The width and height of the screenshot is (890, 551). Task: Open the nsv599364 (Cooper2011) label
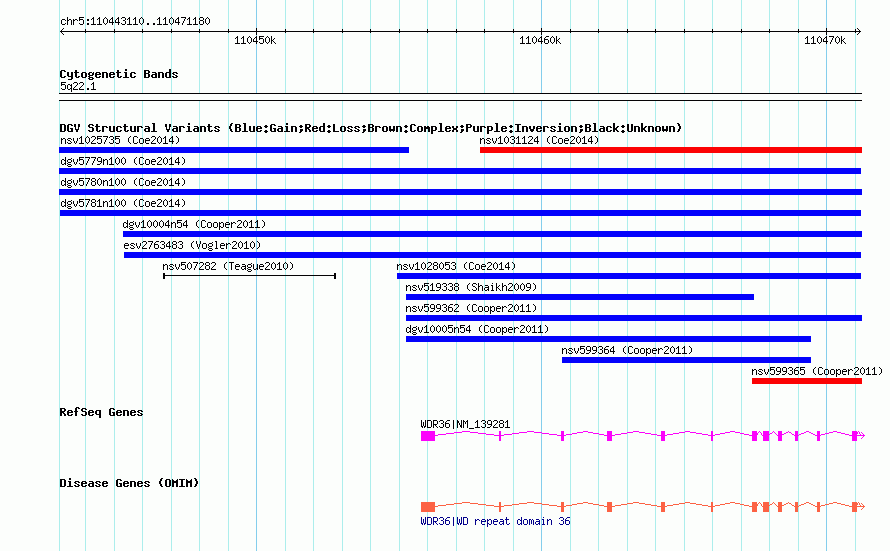coord(627,350)
